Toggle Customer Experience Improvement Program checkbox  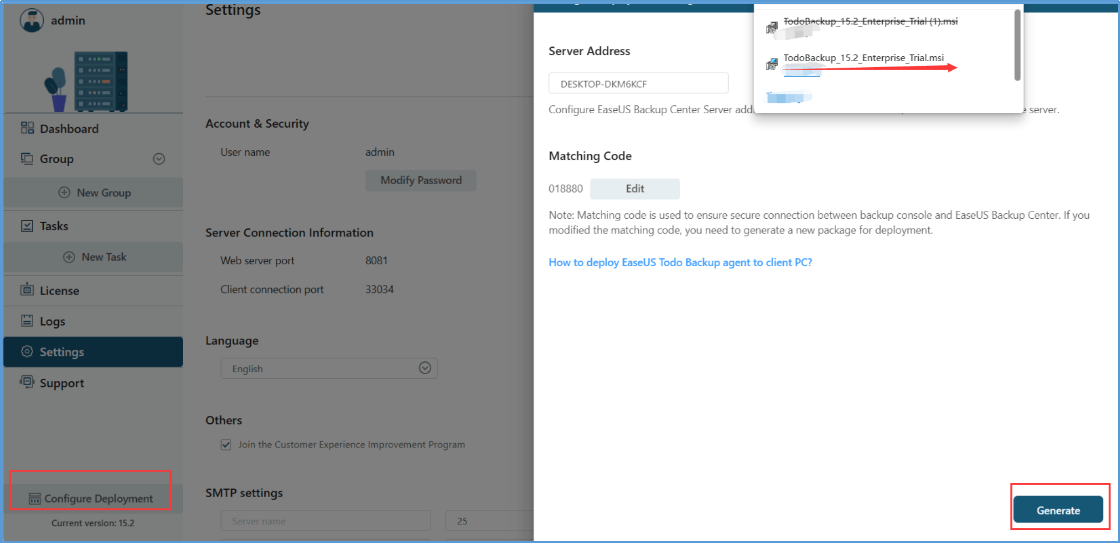tap(225, 445)
